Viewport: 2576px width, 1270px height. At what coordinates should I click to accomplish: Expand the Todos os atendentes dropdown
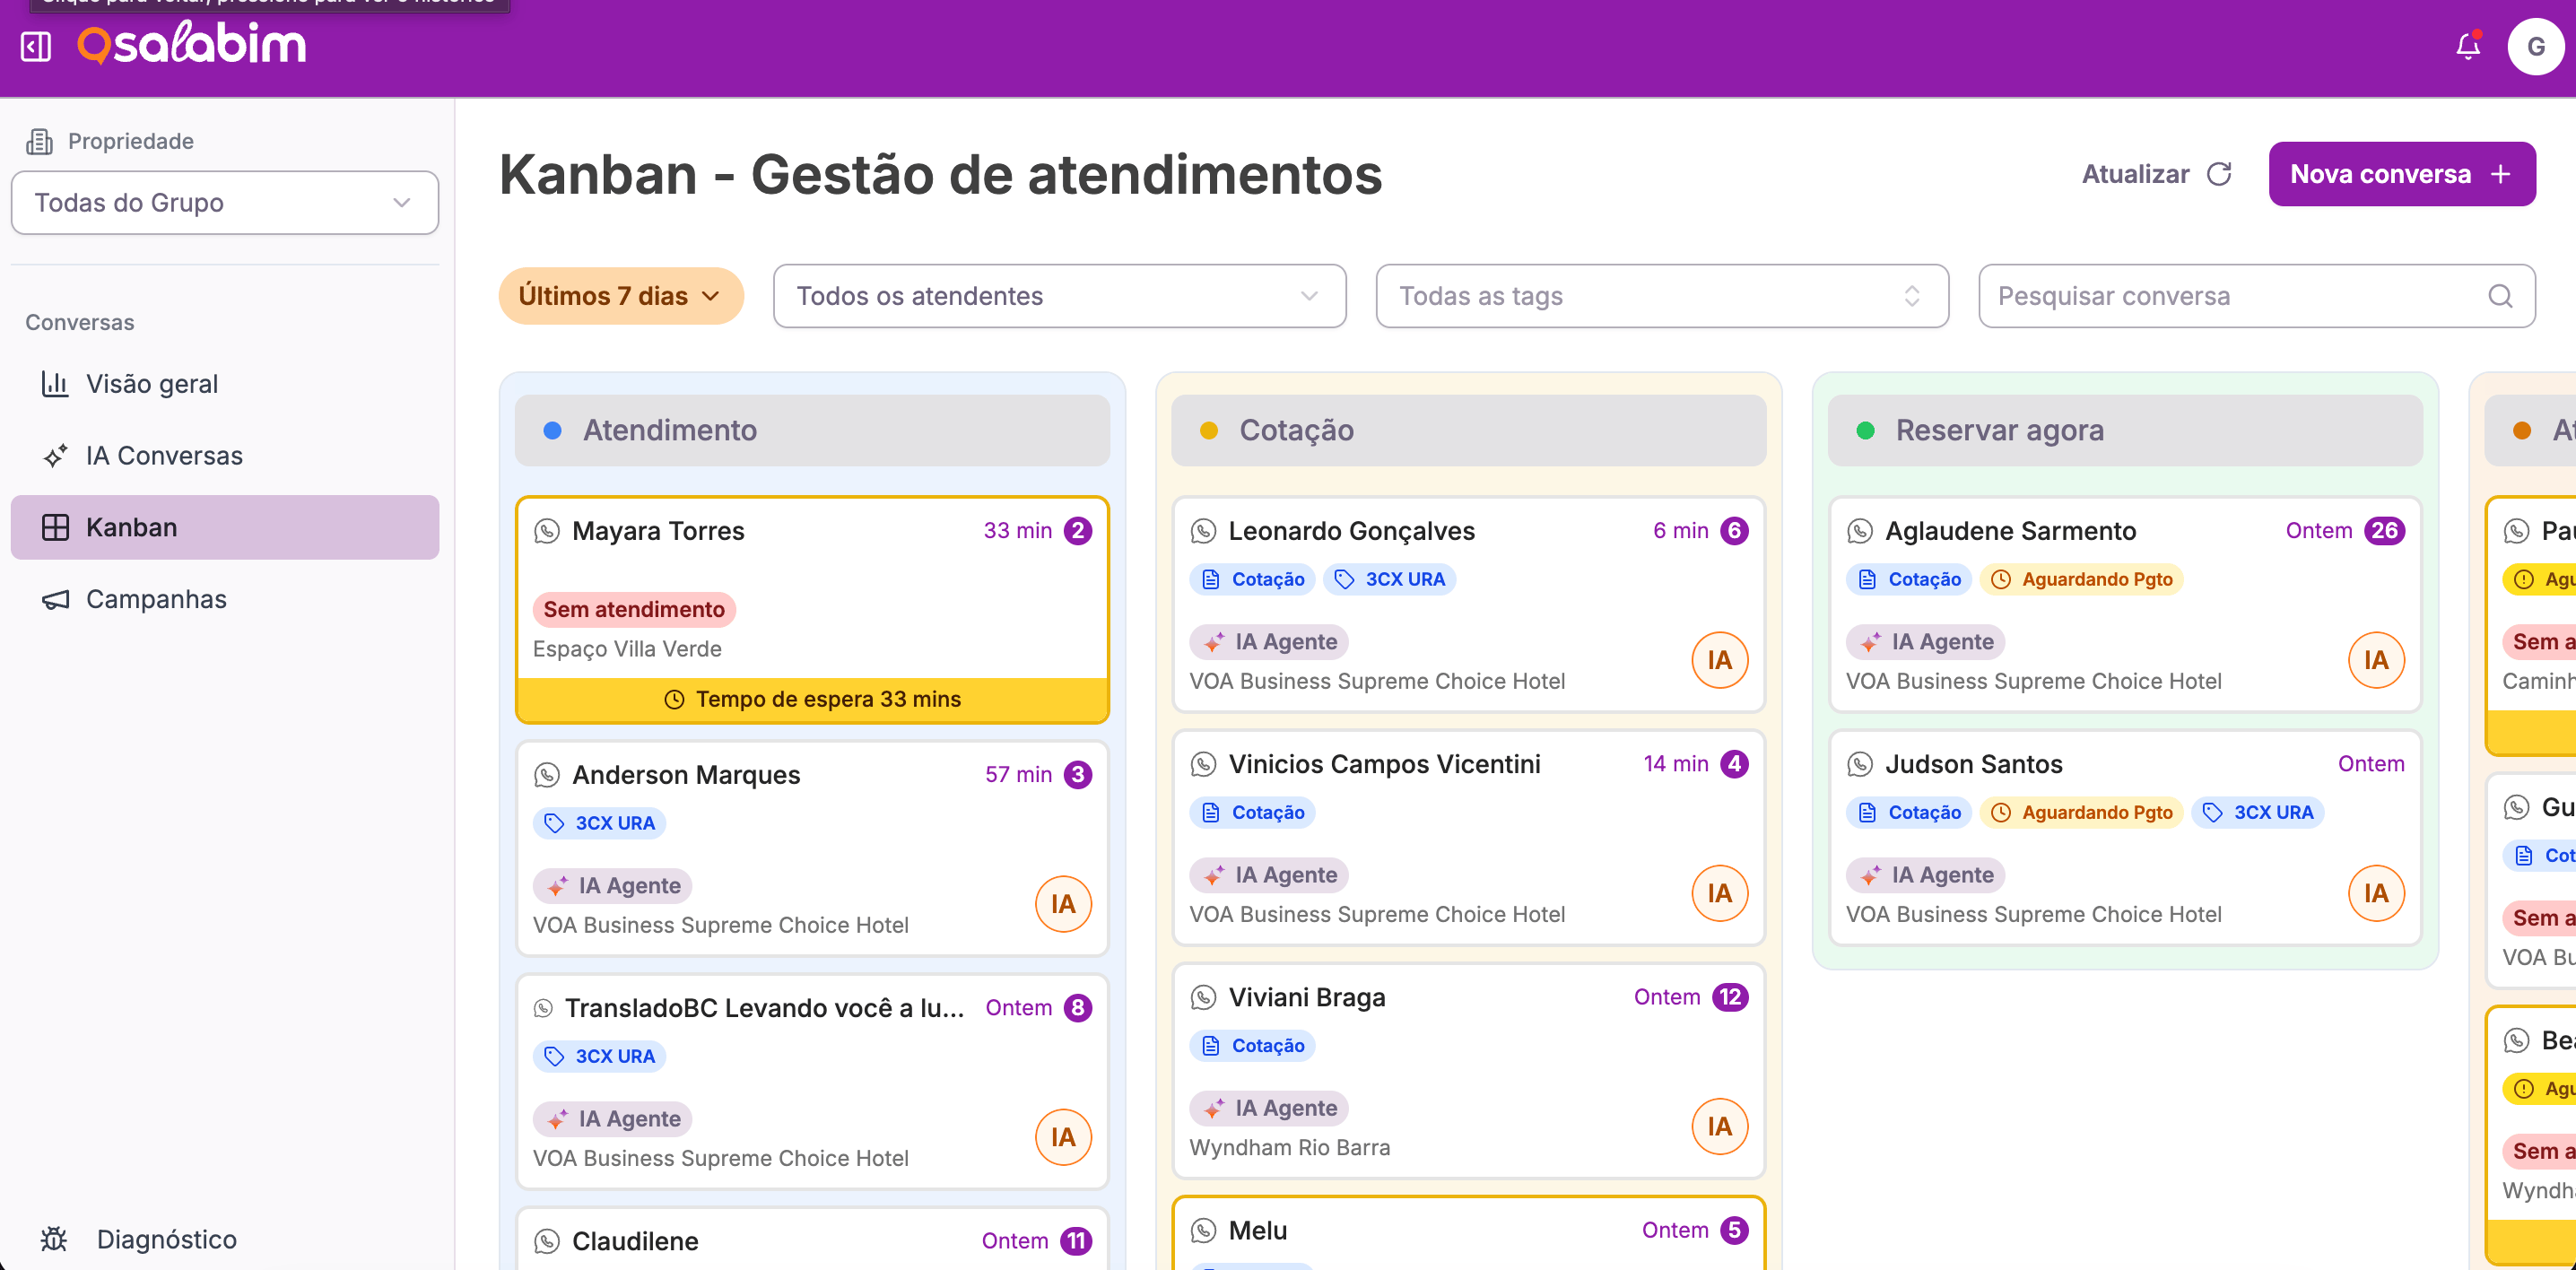(1059, 296)
